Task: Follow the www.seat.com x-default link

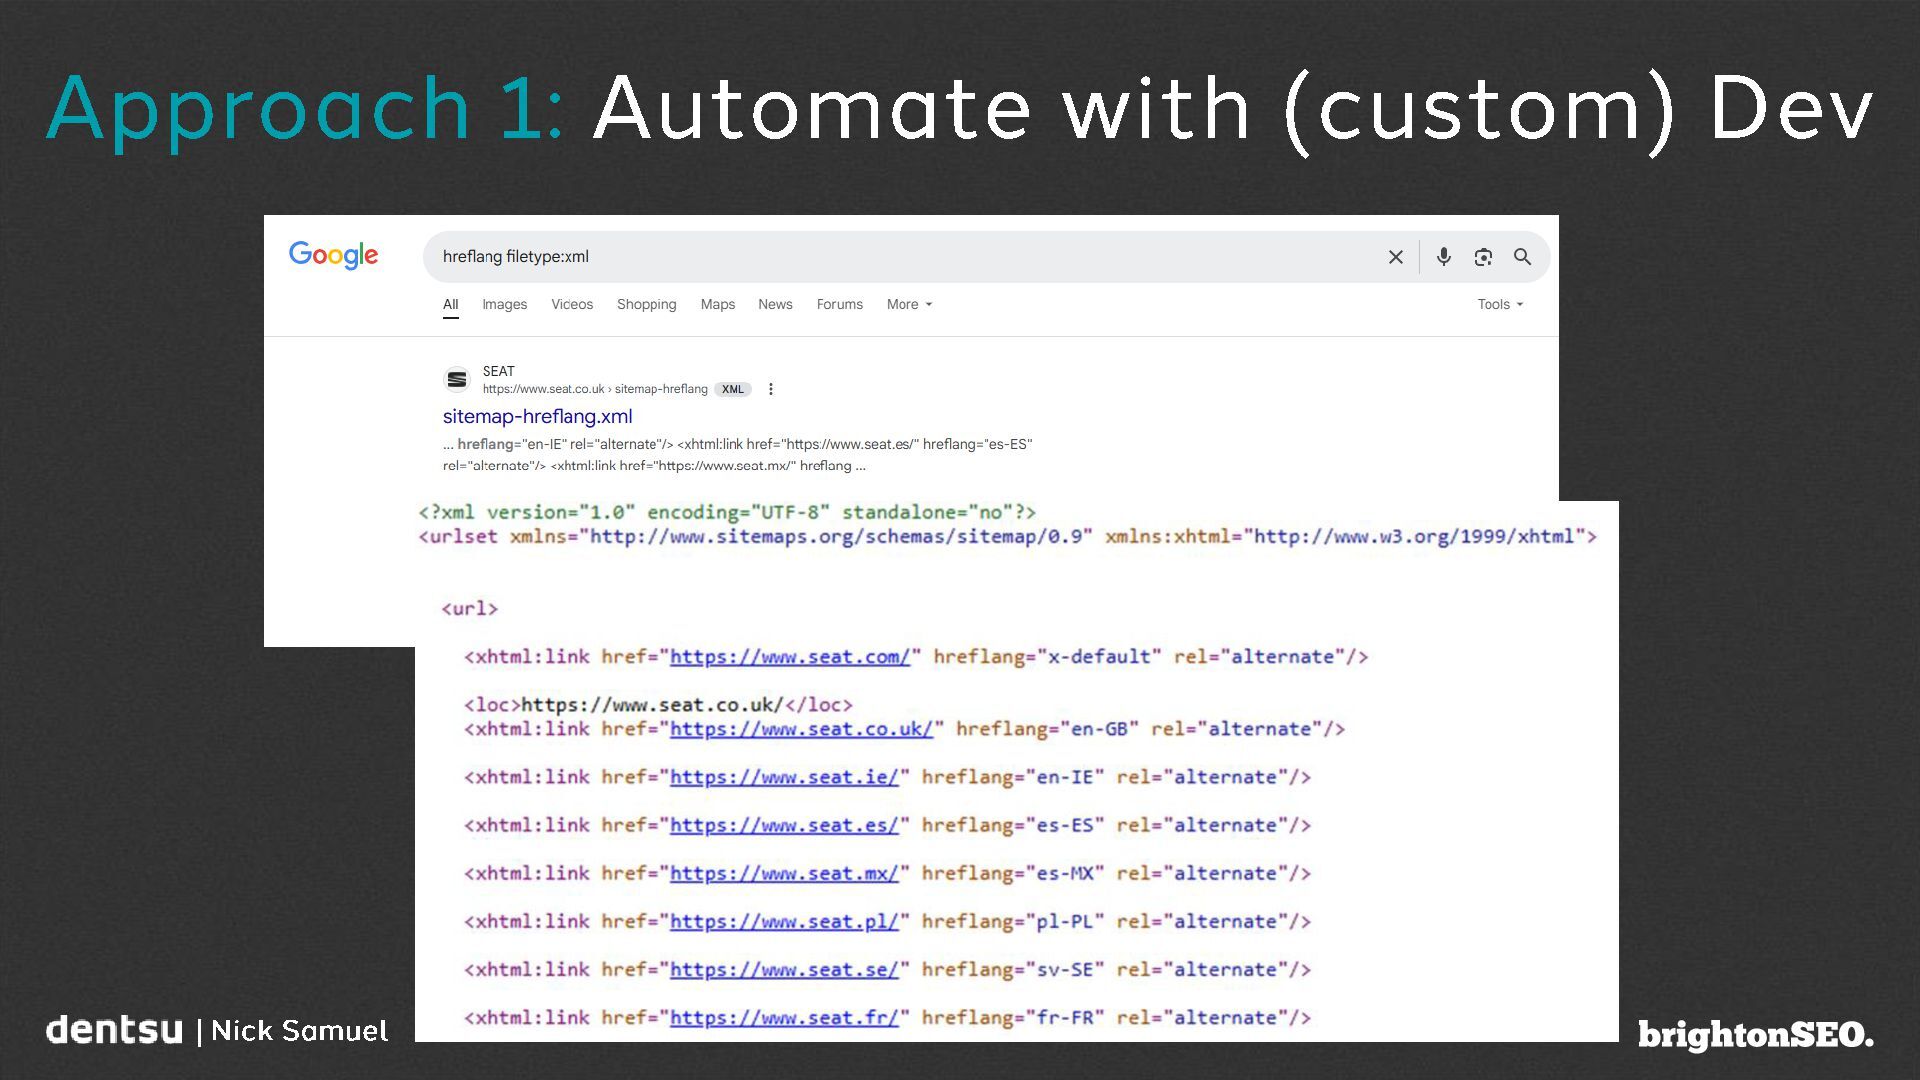Action: 789,657
